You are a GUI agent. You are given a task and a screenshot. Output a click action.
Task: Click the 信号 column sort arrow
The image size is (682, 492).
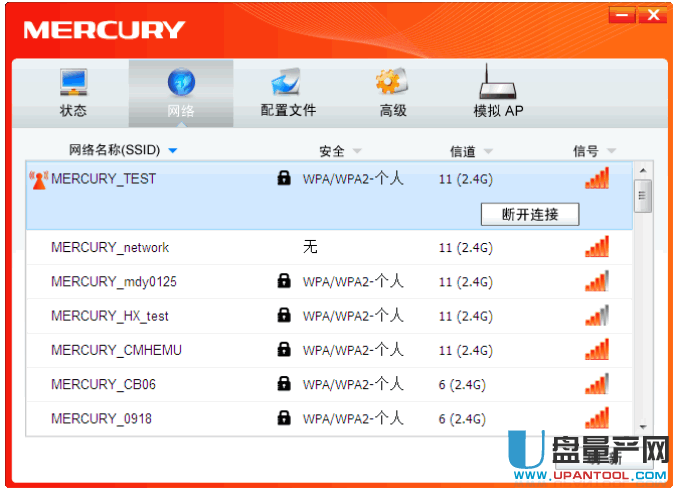(x=611, y=152)
